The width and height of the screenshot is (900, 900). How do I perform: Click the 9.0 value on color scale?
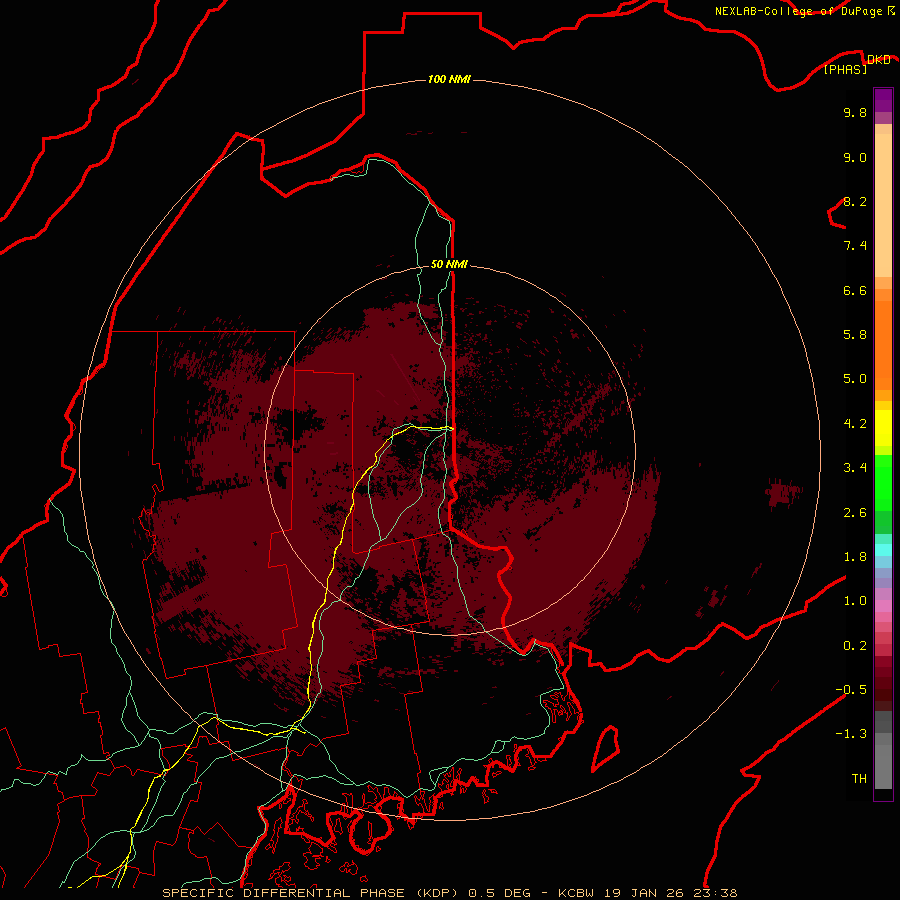tap(855, 157)
